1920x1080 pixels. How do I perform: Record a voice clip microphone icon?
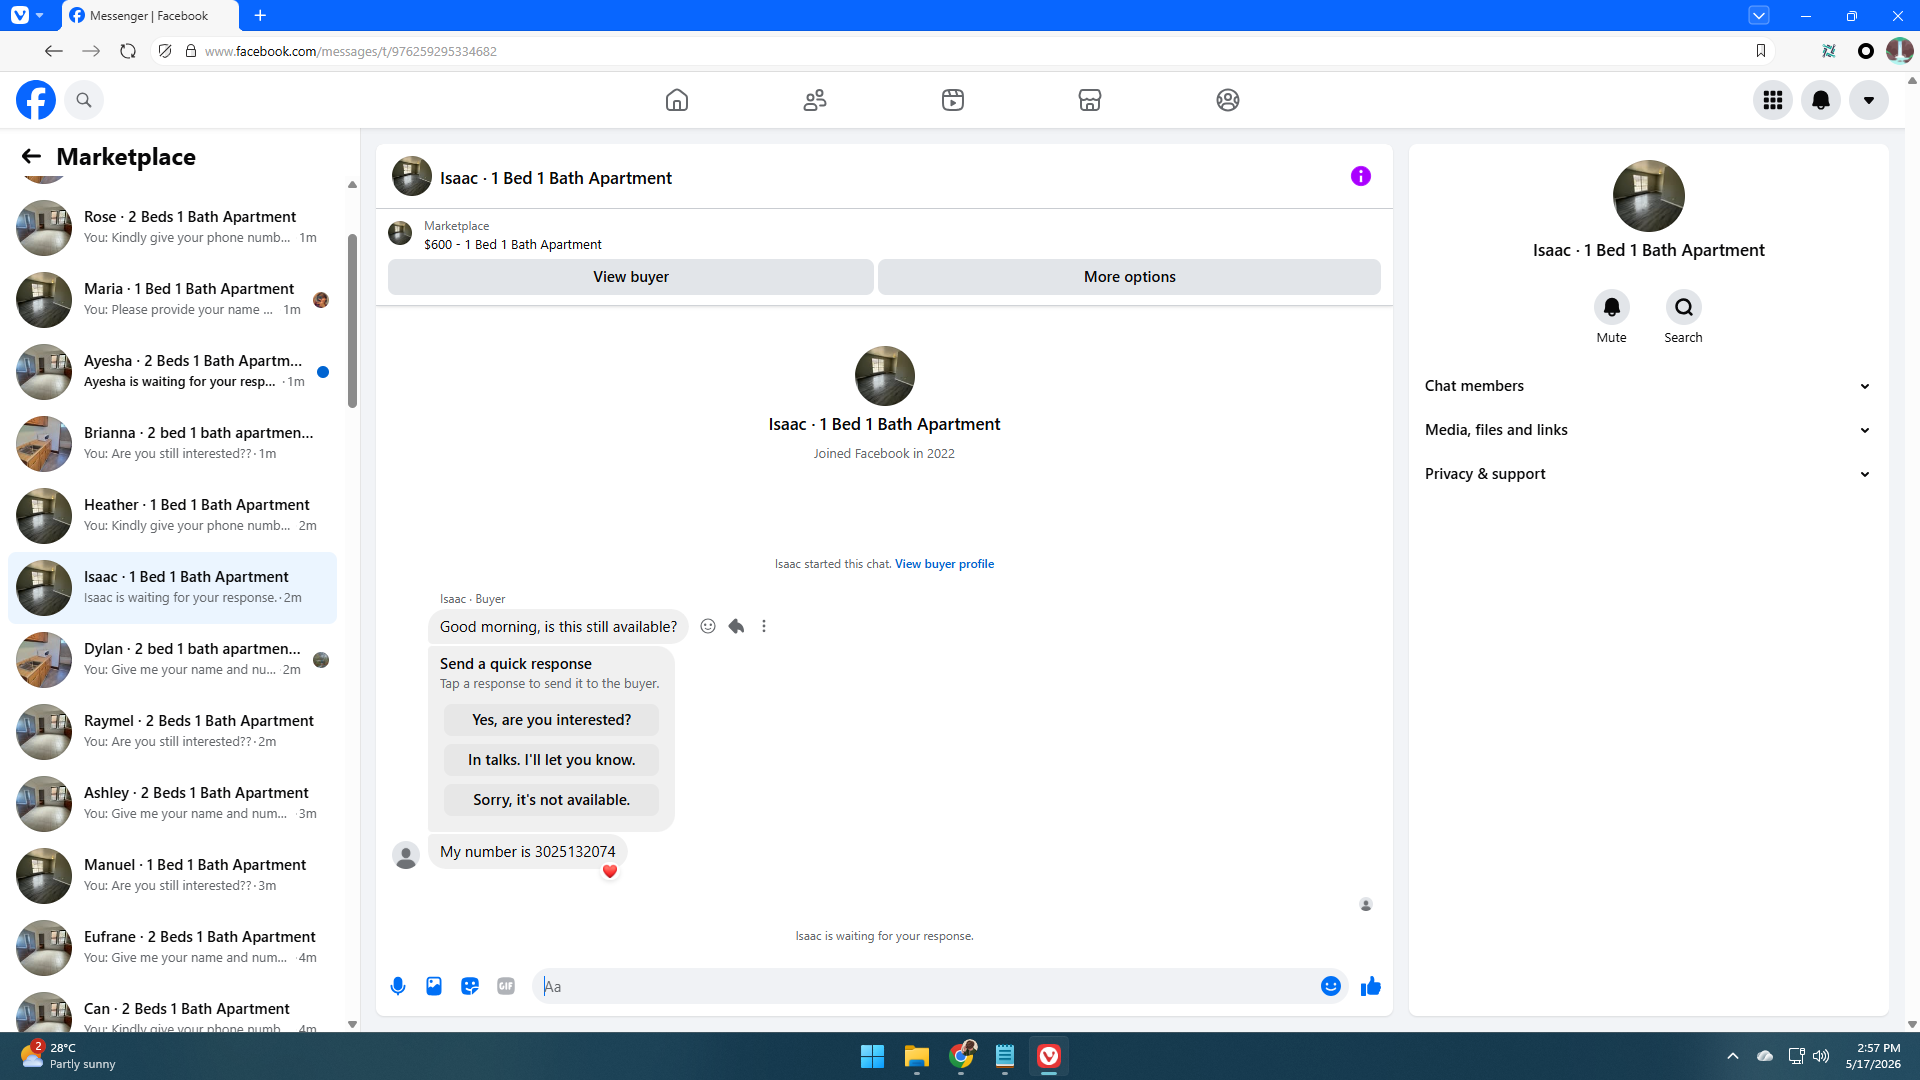[398, 986]
